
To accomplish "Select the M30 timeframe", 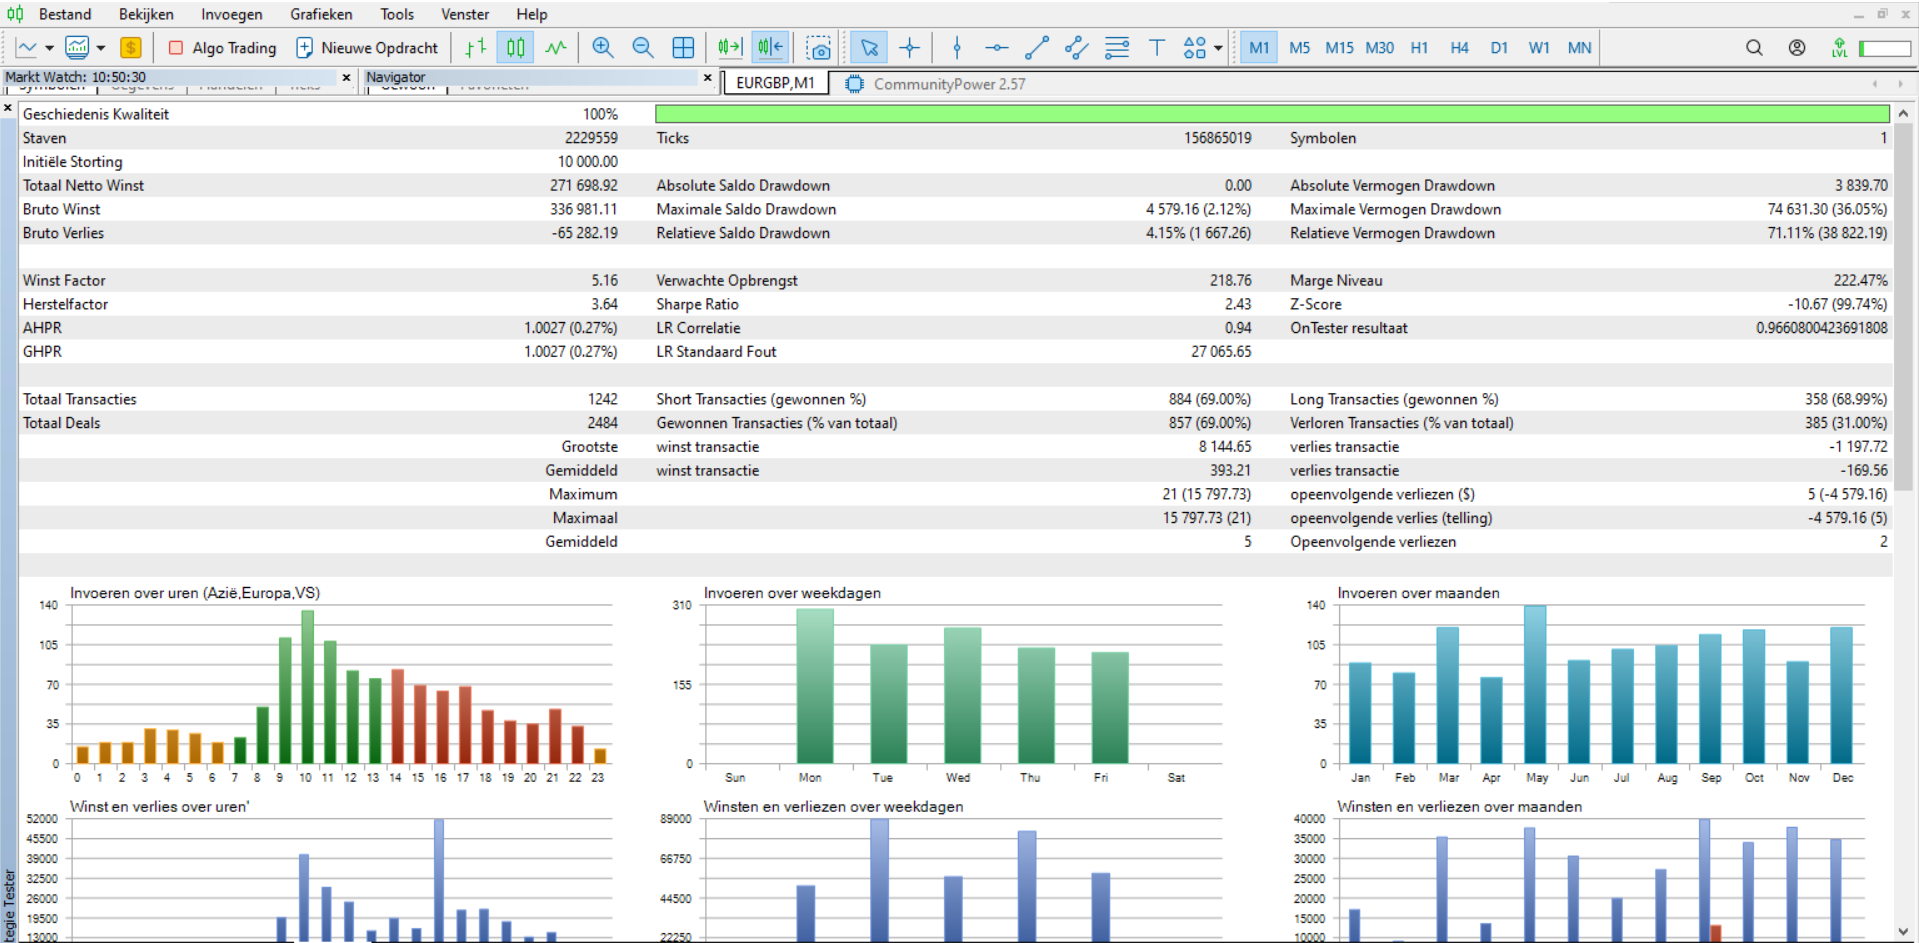I will point(1379,47).
